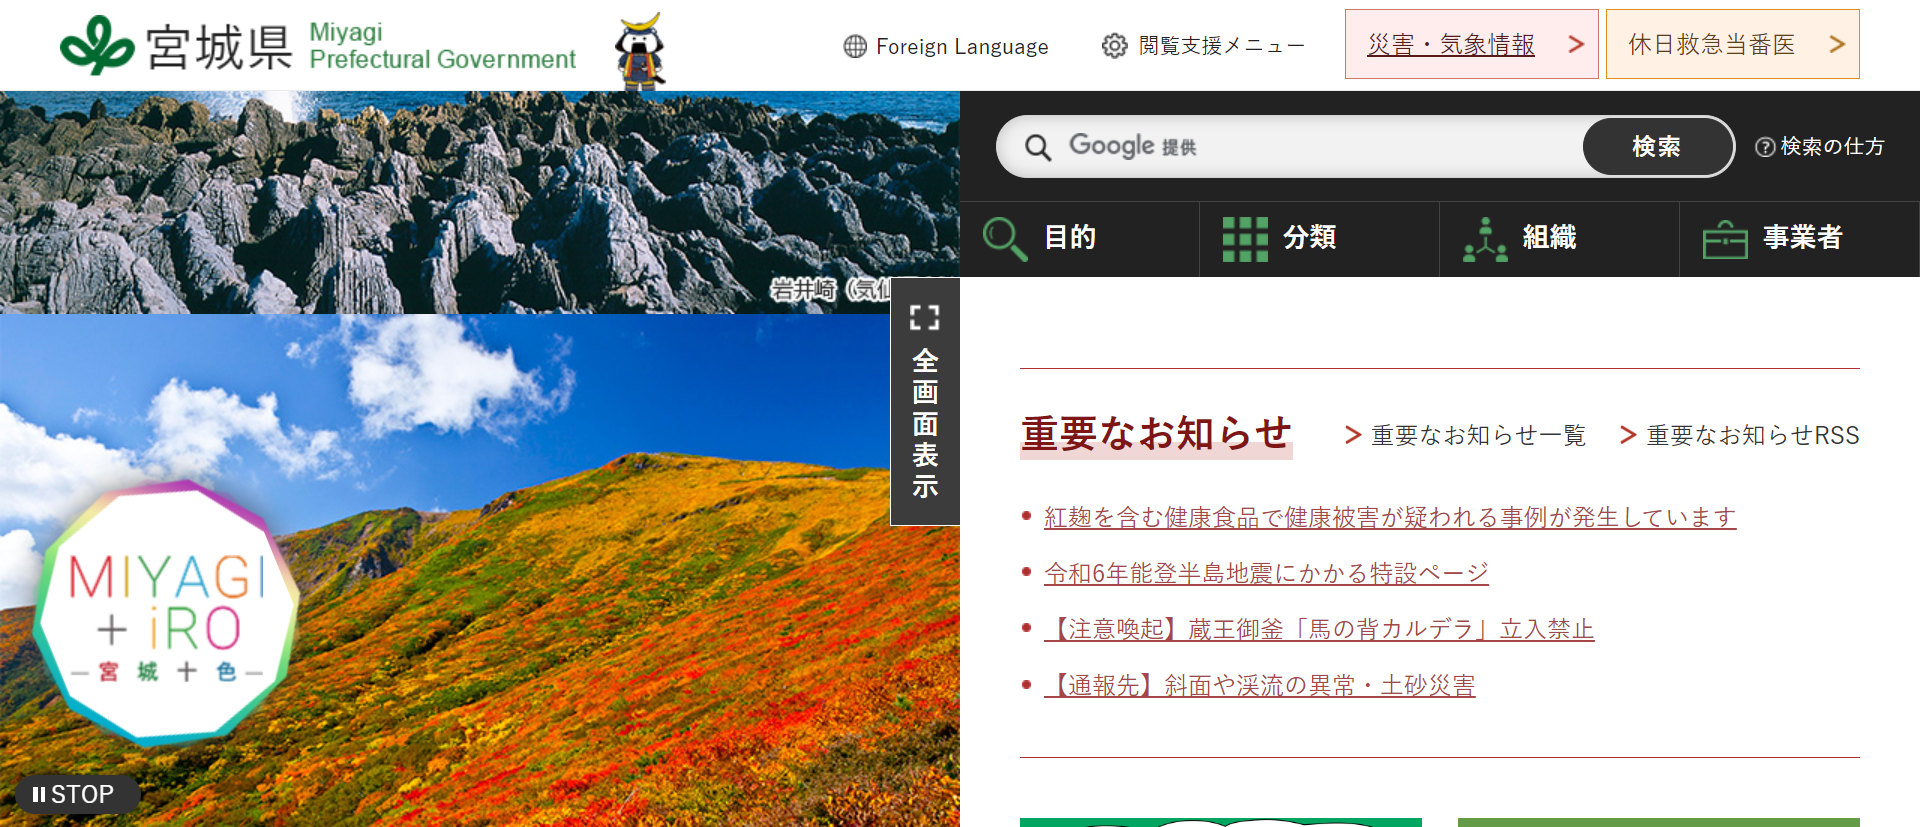
Task: Open the 休日救急当番医 link
Action: click(x=1732, y=44)
